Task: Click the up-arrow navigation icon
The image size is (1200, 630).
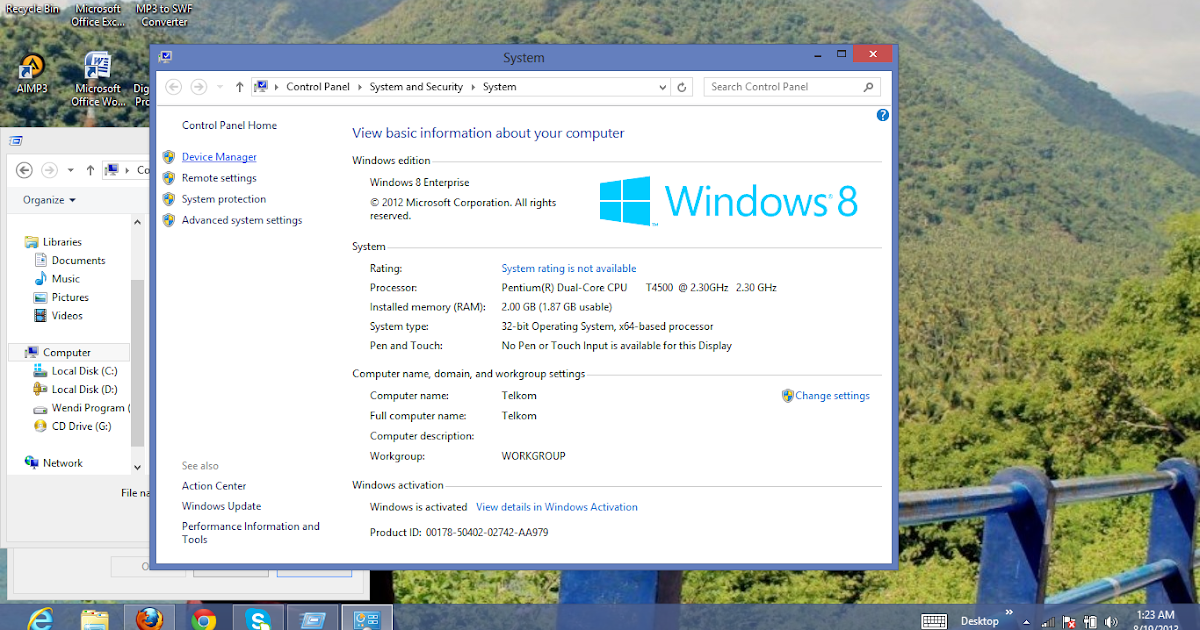Action: click(x=239, y=86)
